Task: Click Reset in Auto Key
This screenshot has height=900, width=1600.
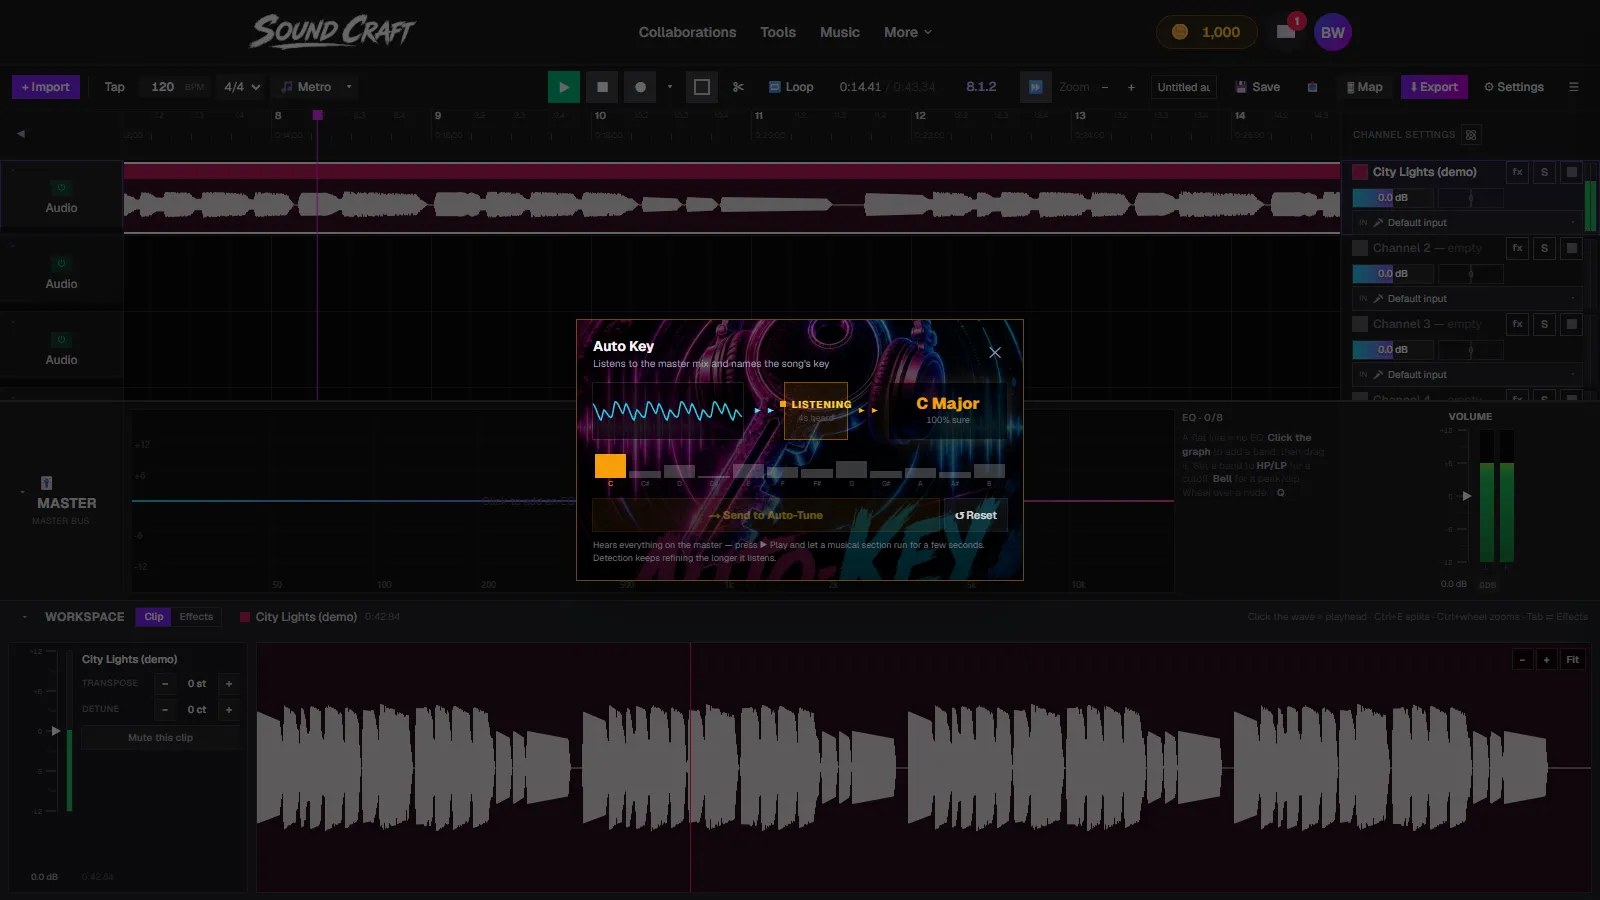Action: [x=976, y=515]
